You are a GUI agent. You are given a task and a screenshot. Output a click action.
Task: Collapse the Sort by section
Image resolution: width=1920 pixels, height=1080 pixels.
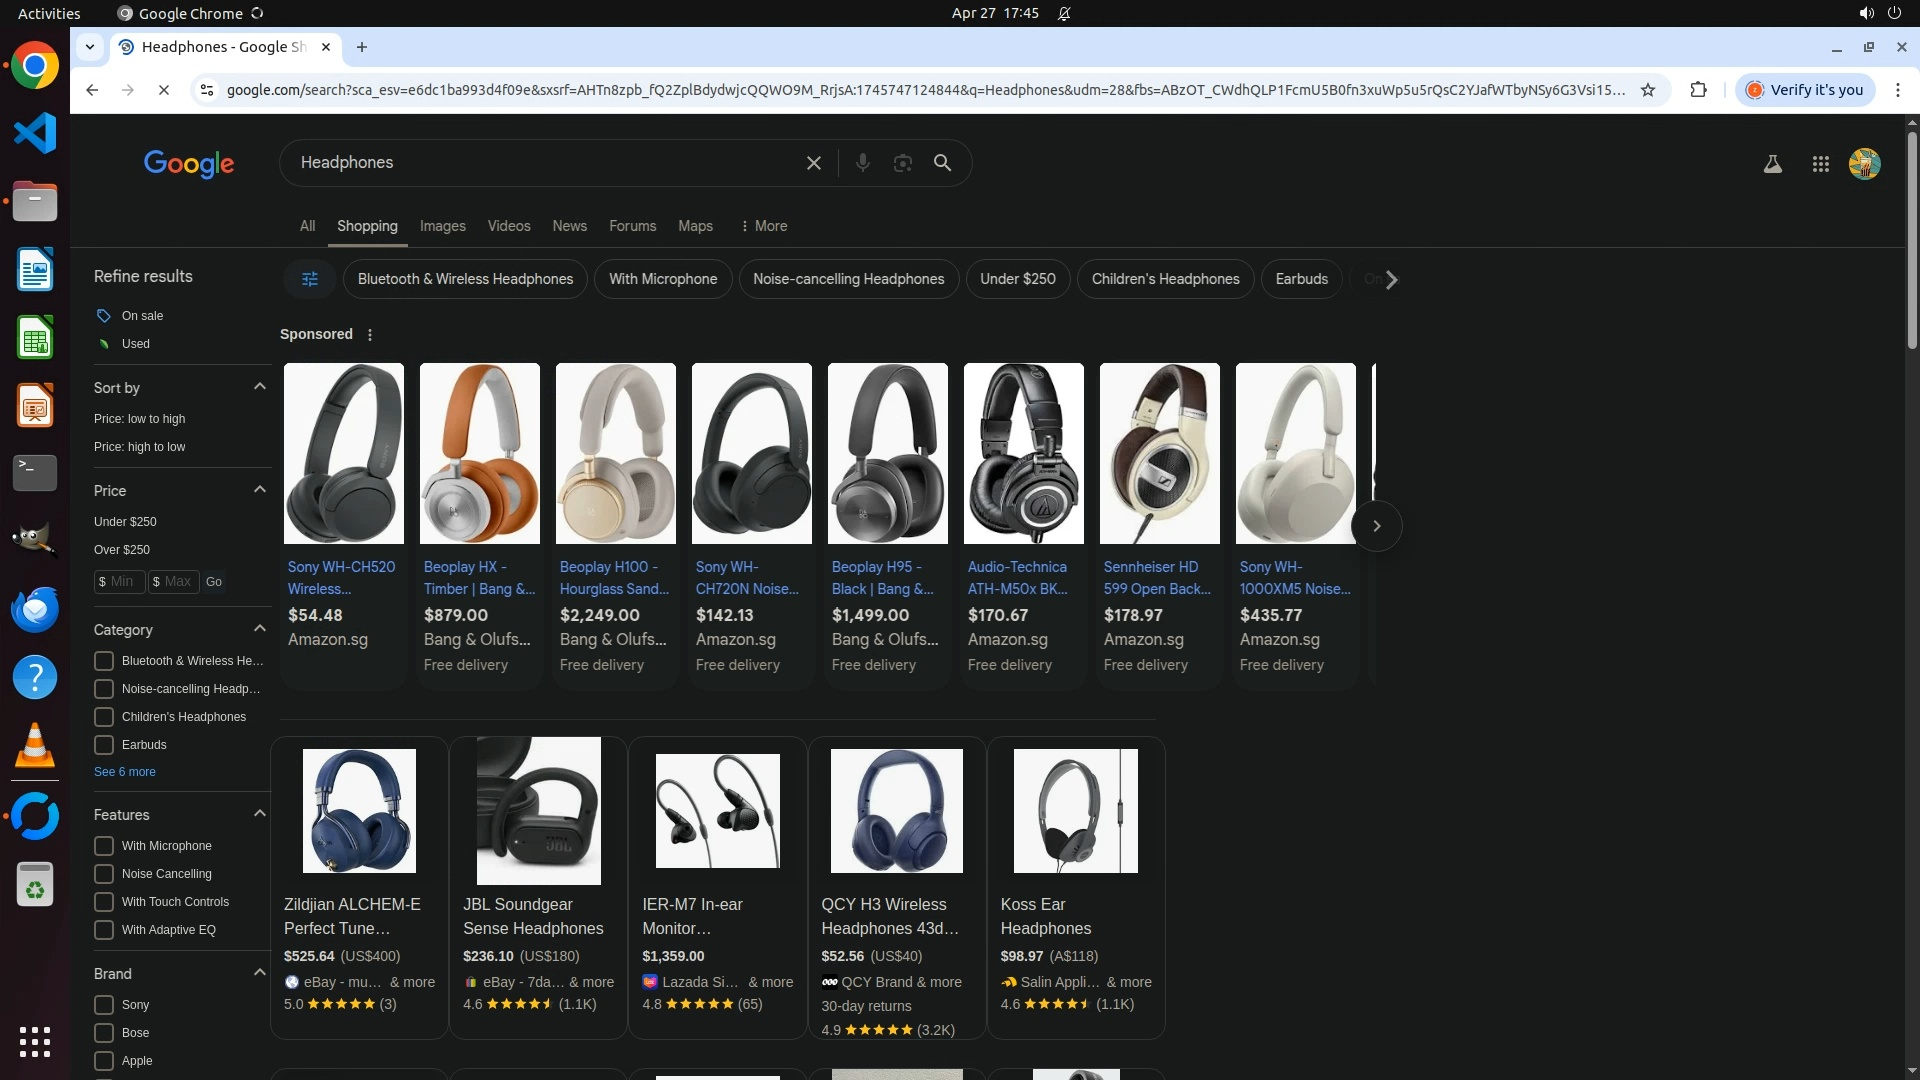(260, 387)
